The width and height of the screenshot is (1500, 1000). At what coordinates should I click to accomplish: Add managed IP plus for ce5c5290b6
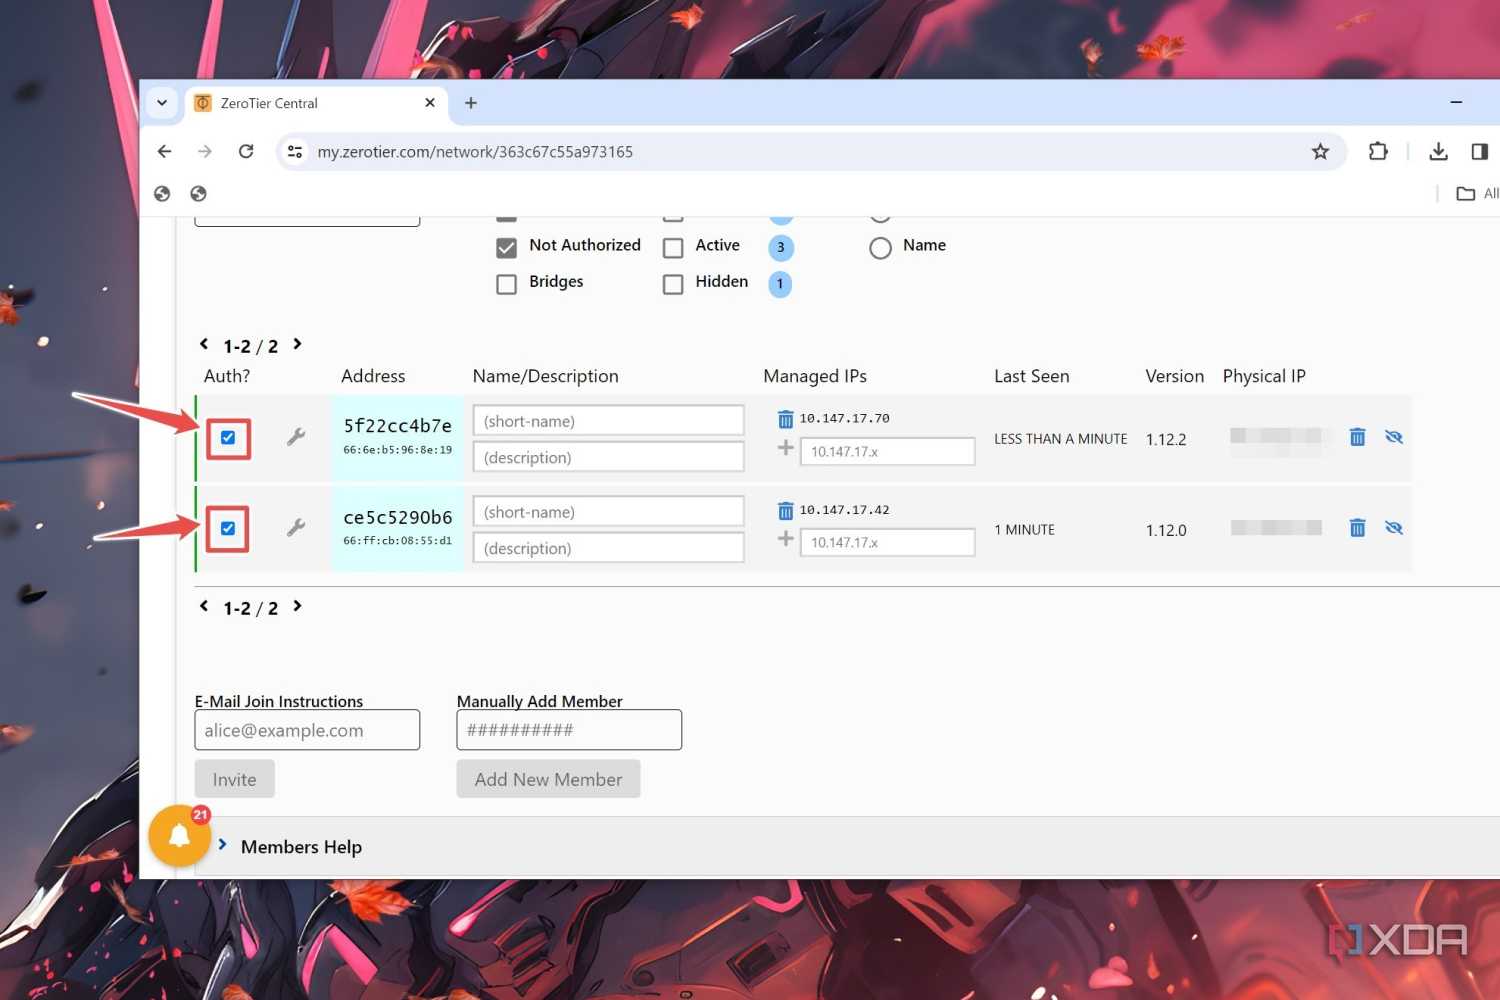[786, 539]
